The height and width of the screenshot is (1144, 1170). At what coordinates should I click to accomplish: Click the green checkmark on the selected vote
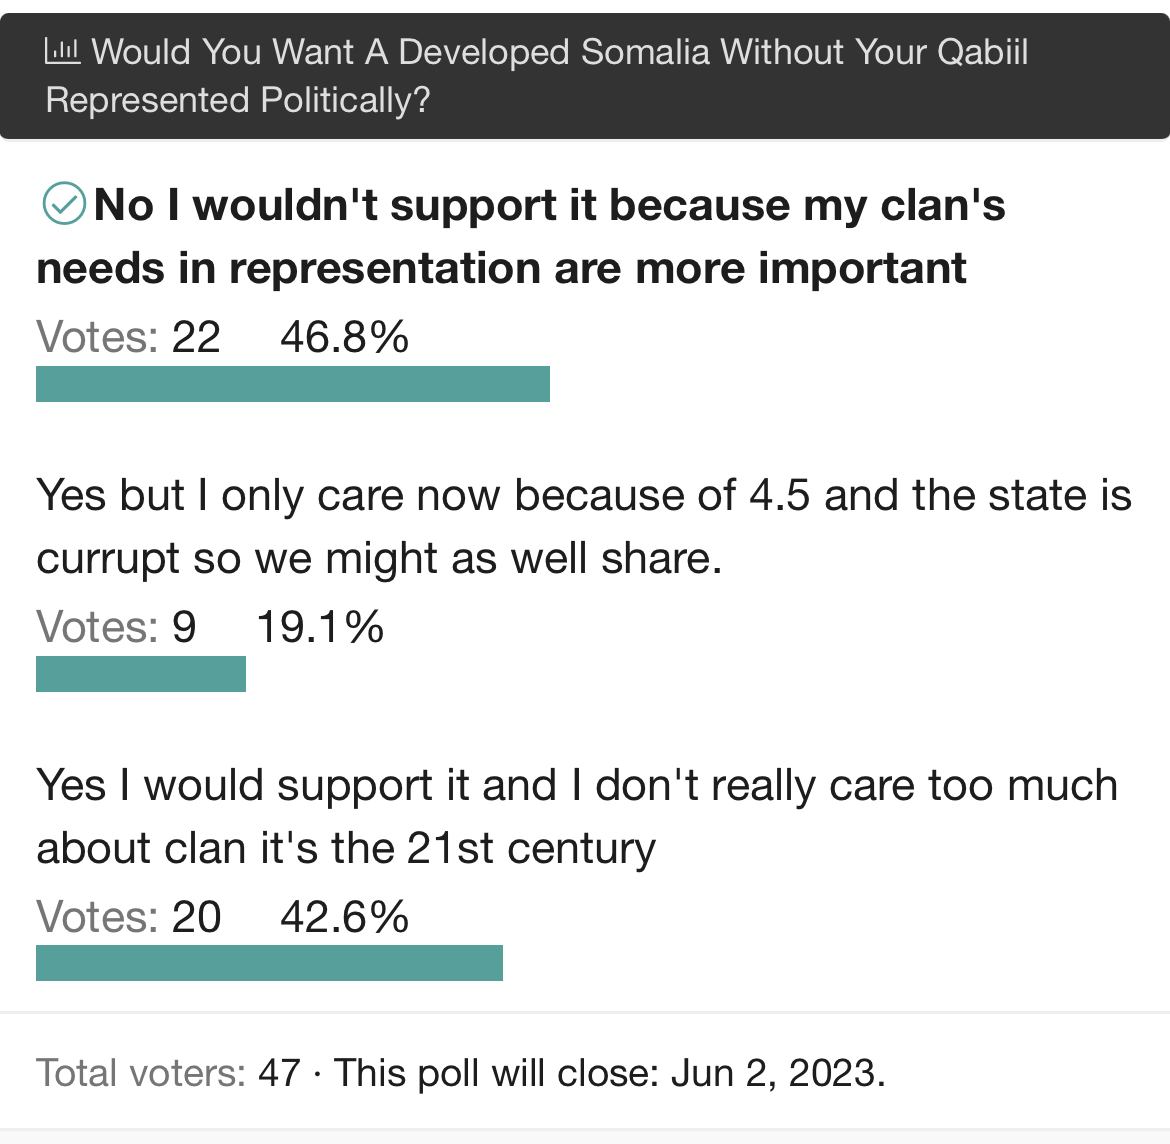pyautogui.click(x=64, y=203)
